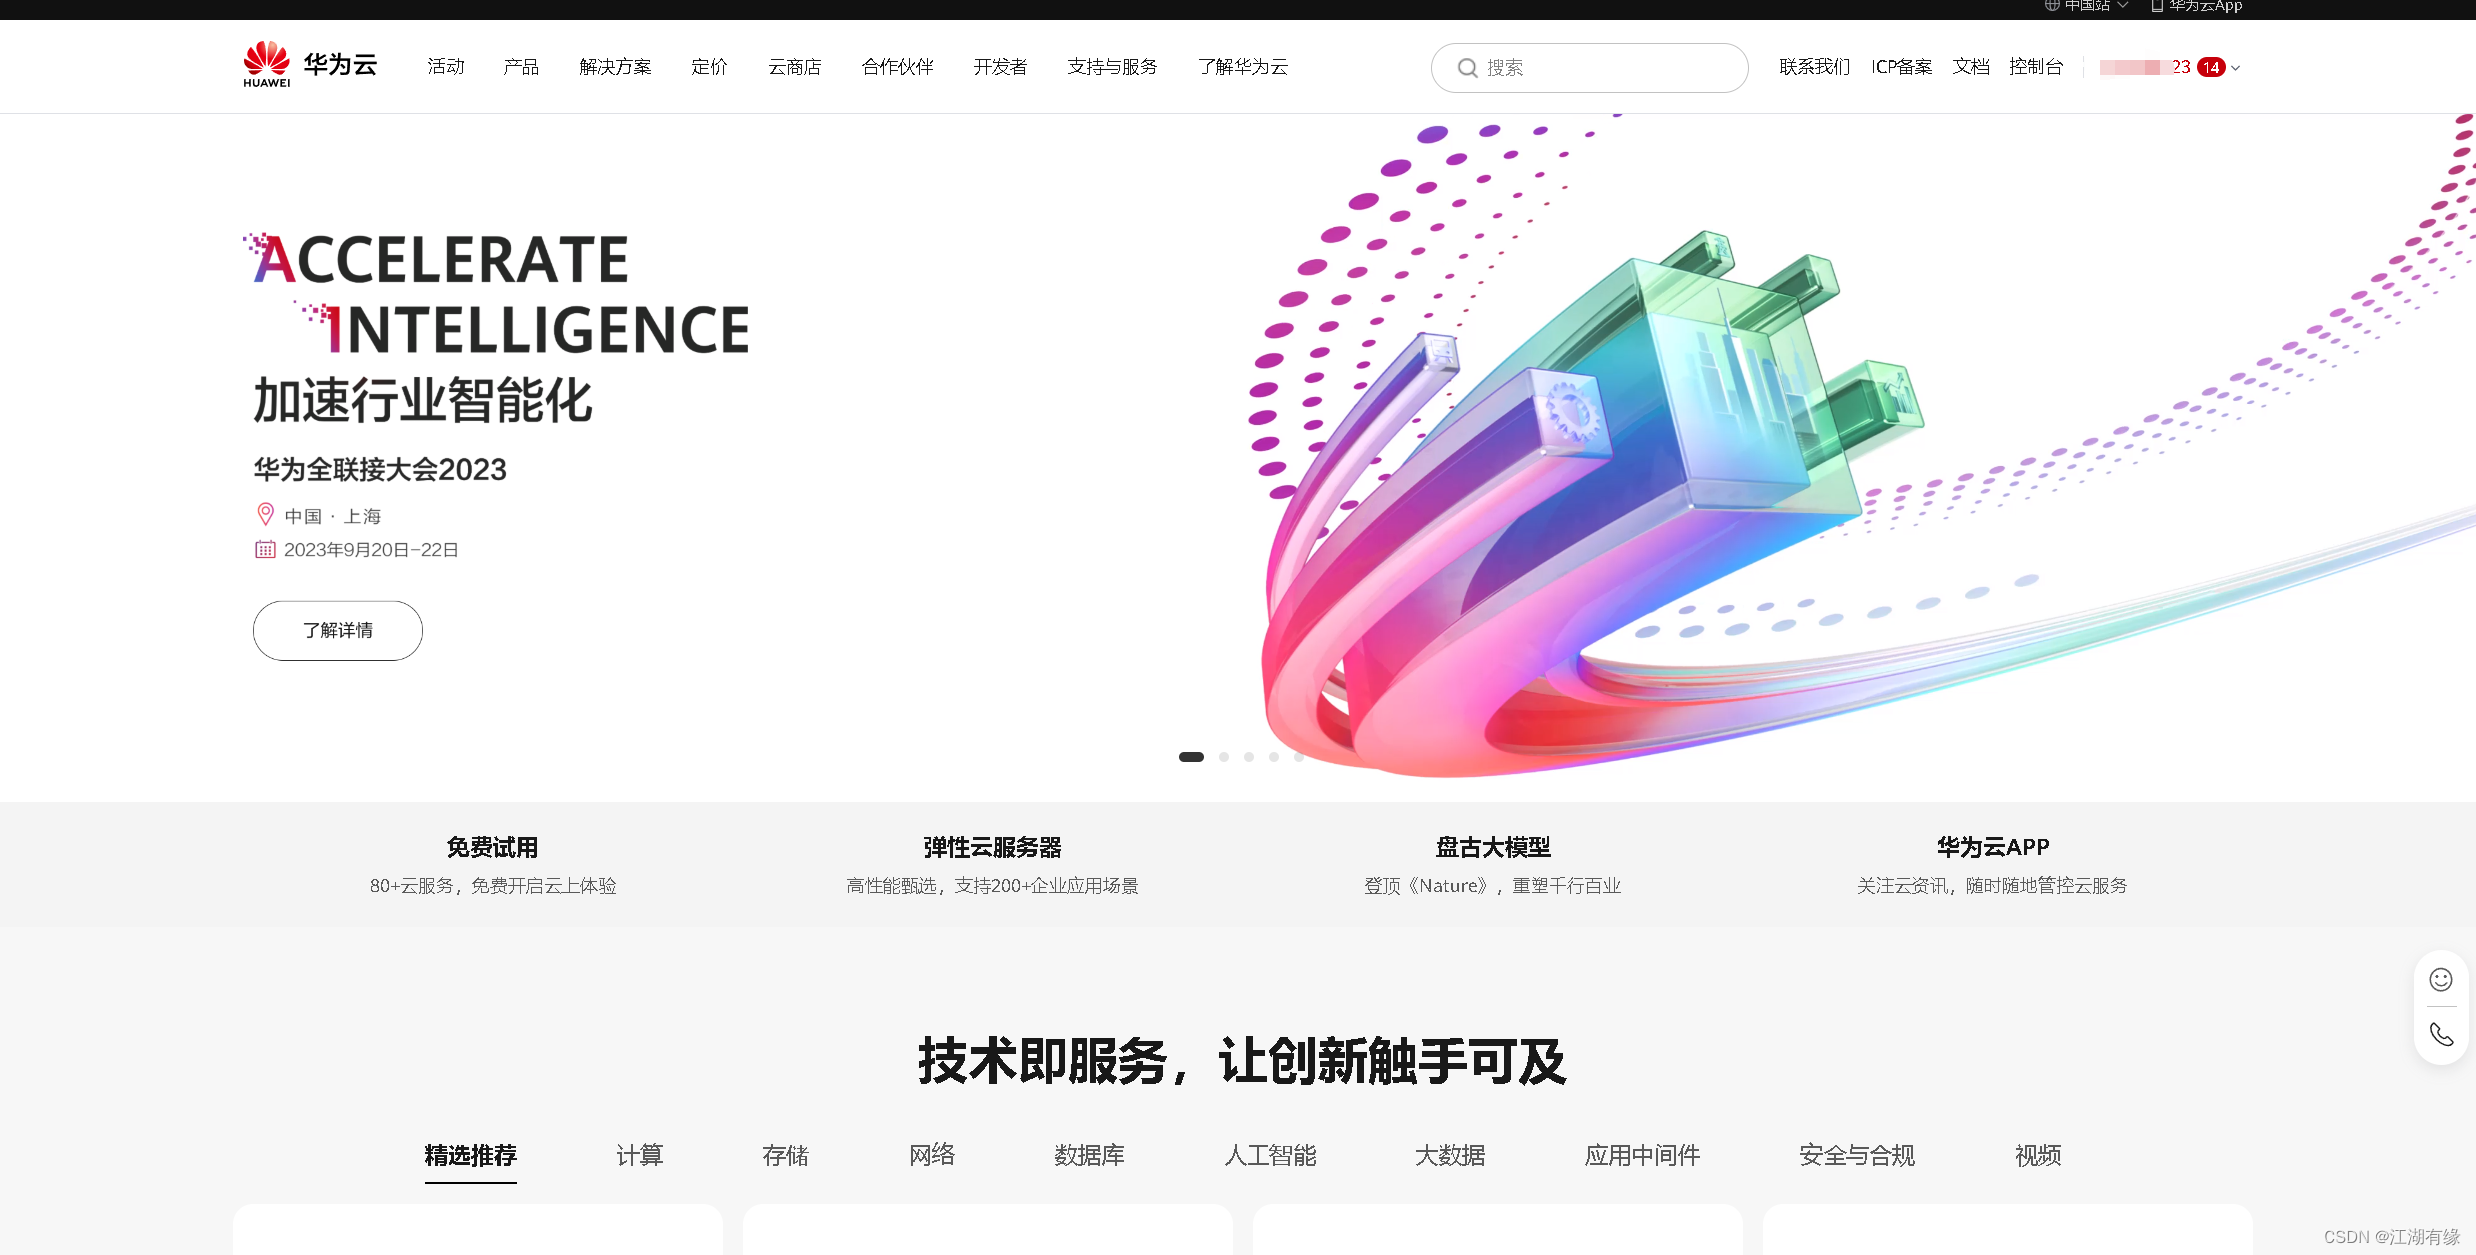This screenshot has width=2476, height=1255.
Task: Click the calendar icon beside the event date
Action: pyautogui.click(x=264, y=549)
